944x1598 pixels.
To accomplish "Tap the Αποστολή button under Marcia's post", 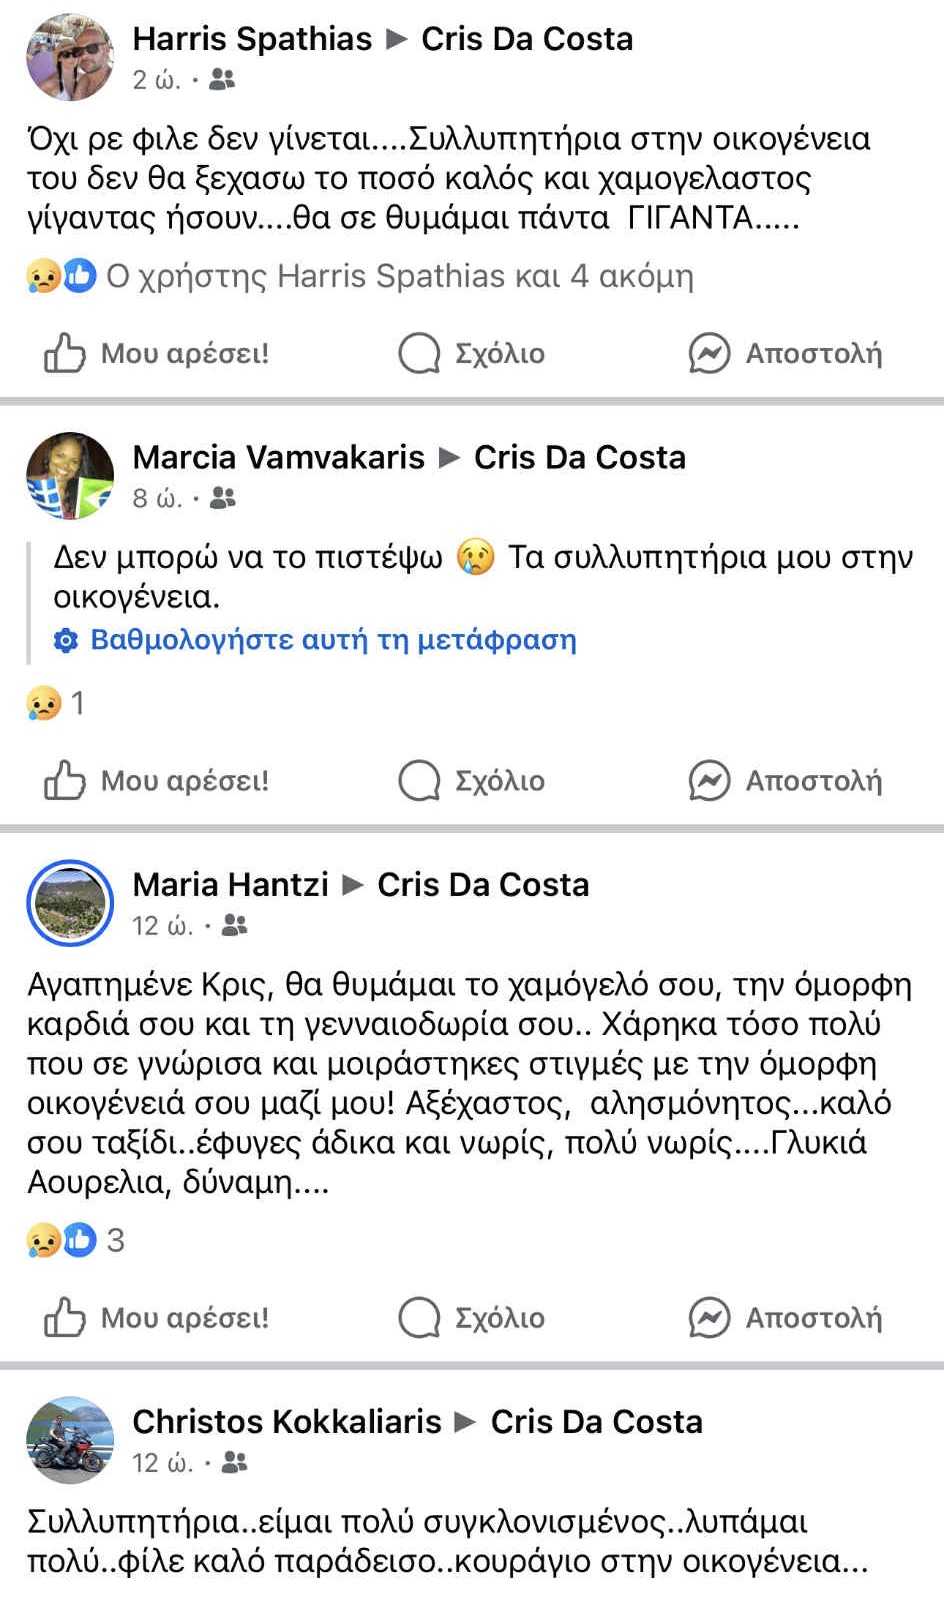I will 785,781.
